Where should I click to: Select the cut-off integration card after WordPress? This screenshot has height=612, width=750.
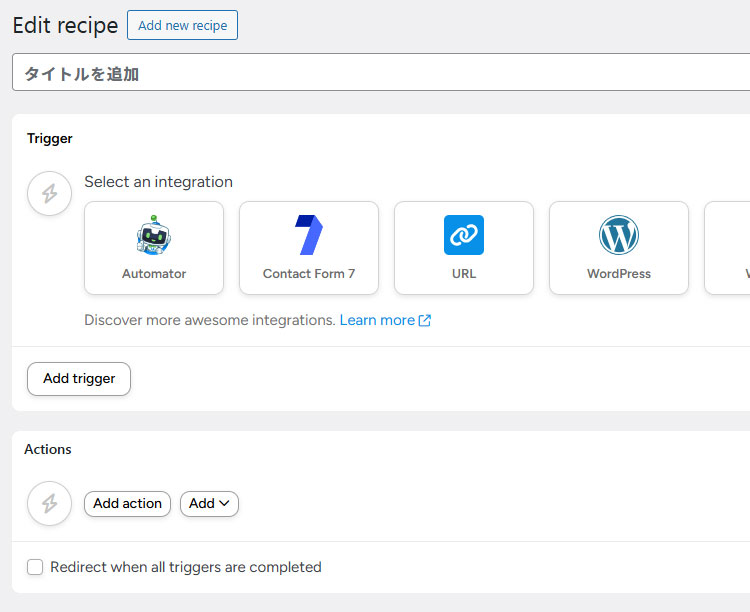[x=728, y=248]
